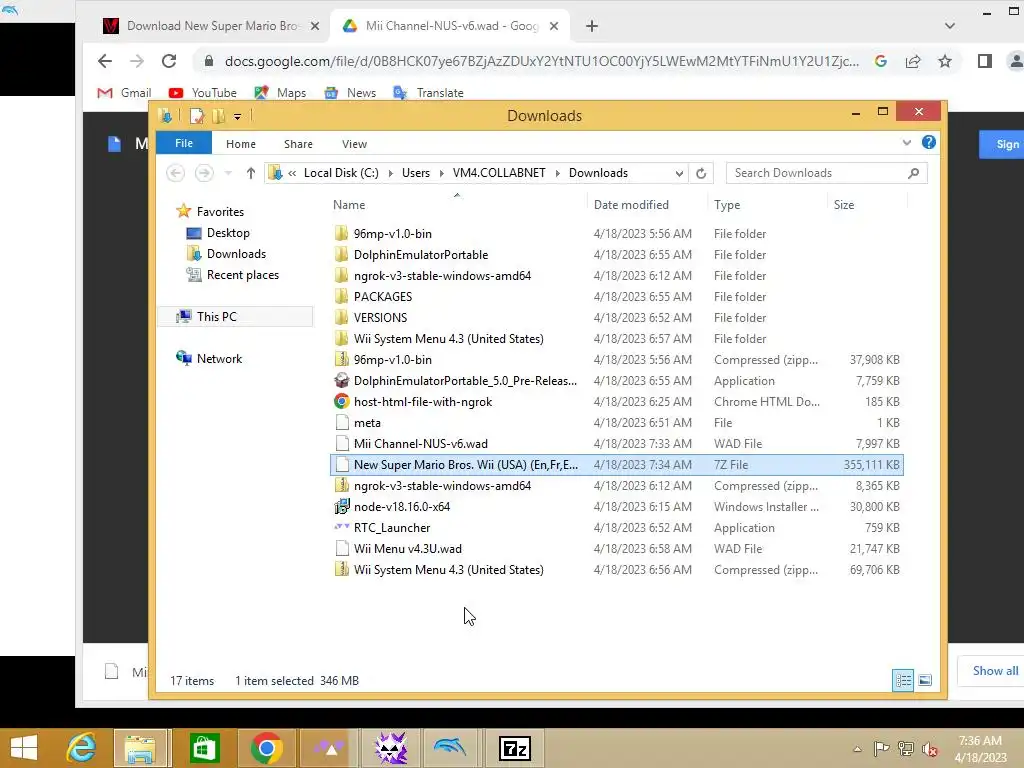Screen dimensions: 1024x768
Task: Select Network in navigation pane
Action: coord(208,359)
